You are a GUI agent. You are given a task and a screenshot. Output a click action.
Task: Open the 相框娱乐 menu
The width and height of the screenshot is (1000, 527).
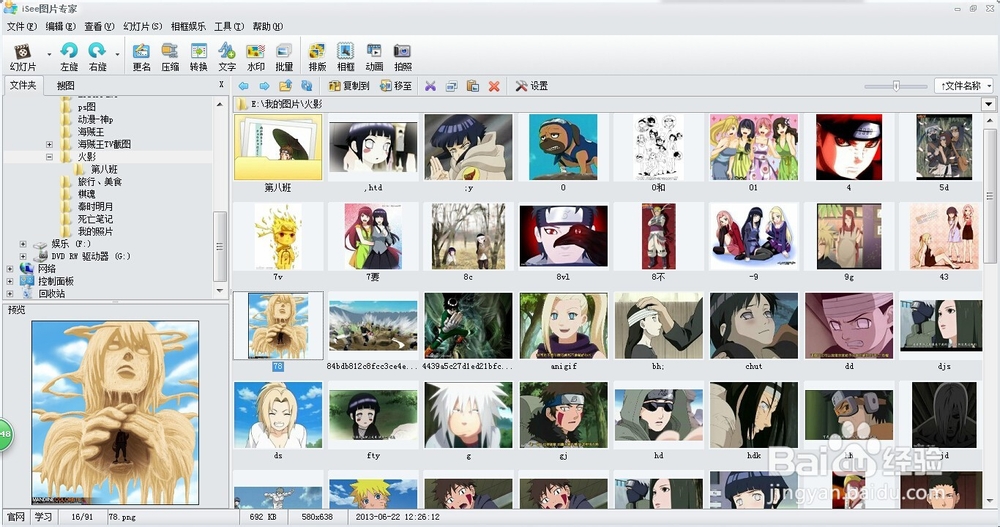point(188,26)
